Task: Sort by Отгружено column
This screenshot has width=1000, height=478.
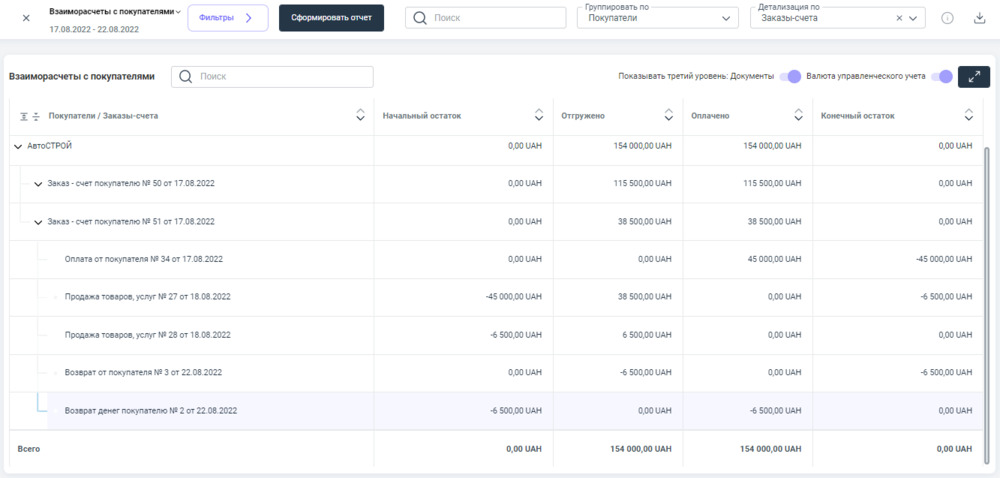Action: [670, 116]
